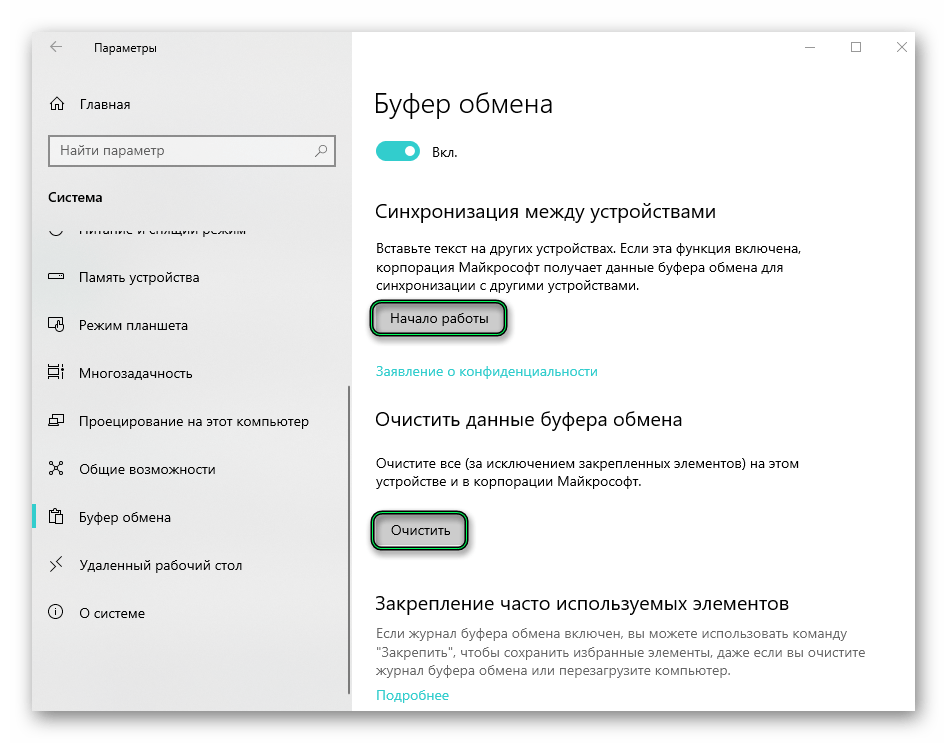Image resolution: width=947 pixels, height=743 pixels.
Task: Open Заявление о конфиденциальности link
Action: (x=486, y=371)
